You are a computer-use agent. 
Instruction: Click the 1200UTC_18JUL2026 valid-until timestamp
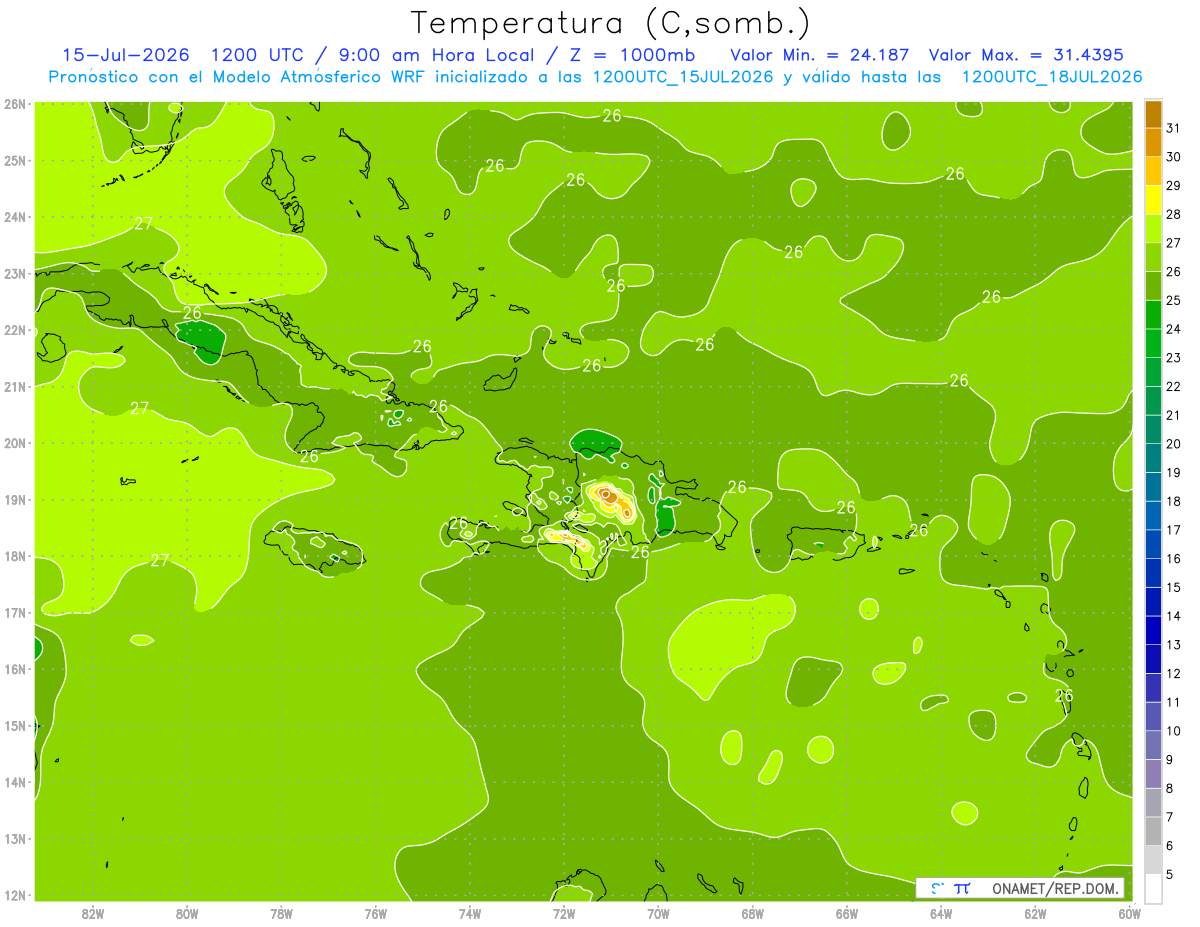pos(1051,77)
